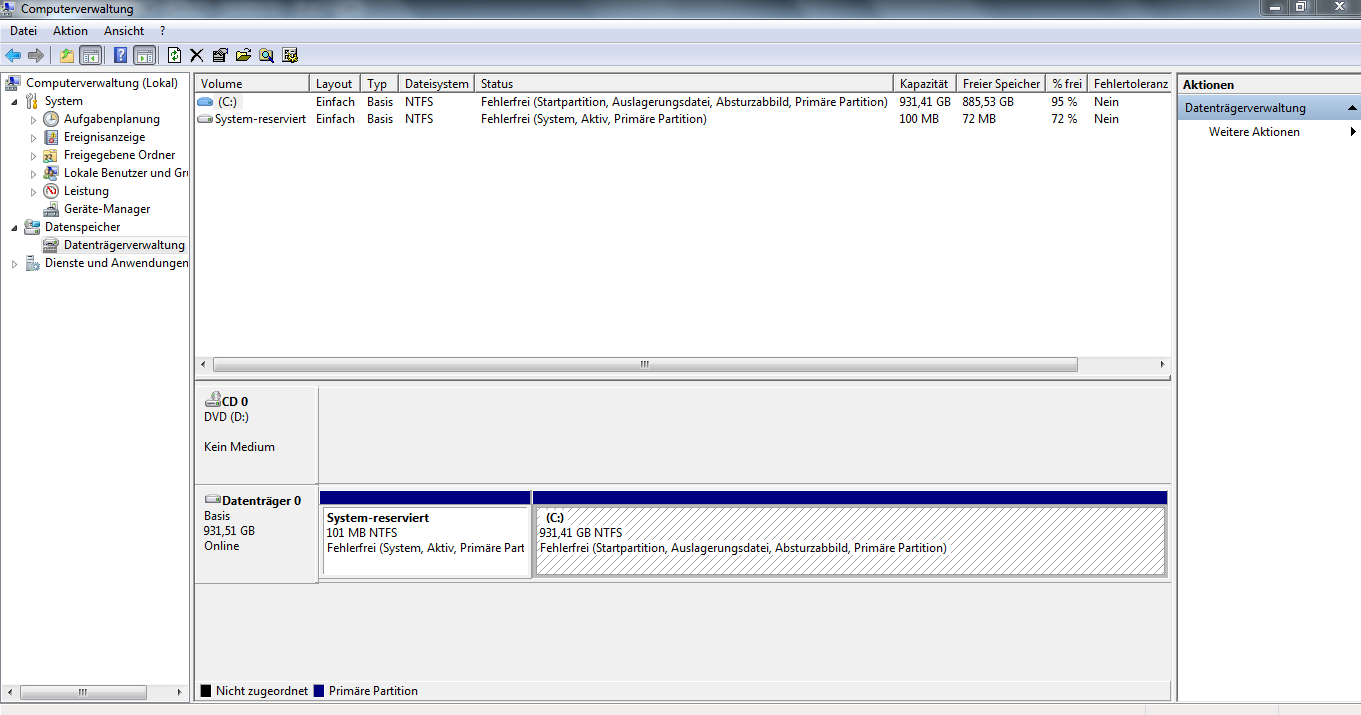Click the Leistung performance gauge icon

coord(51,191)
